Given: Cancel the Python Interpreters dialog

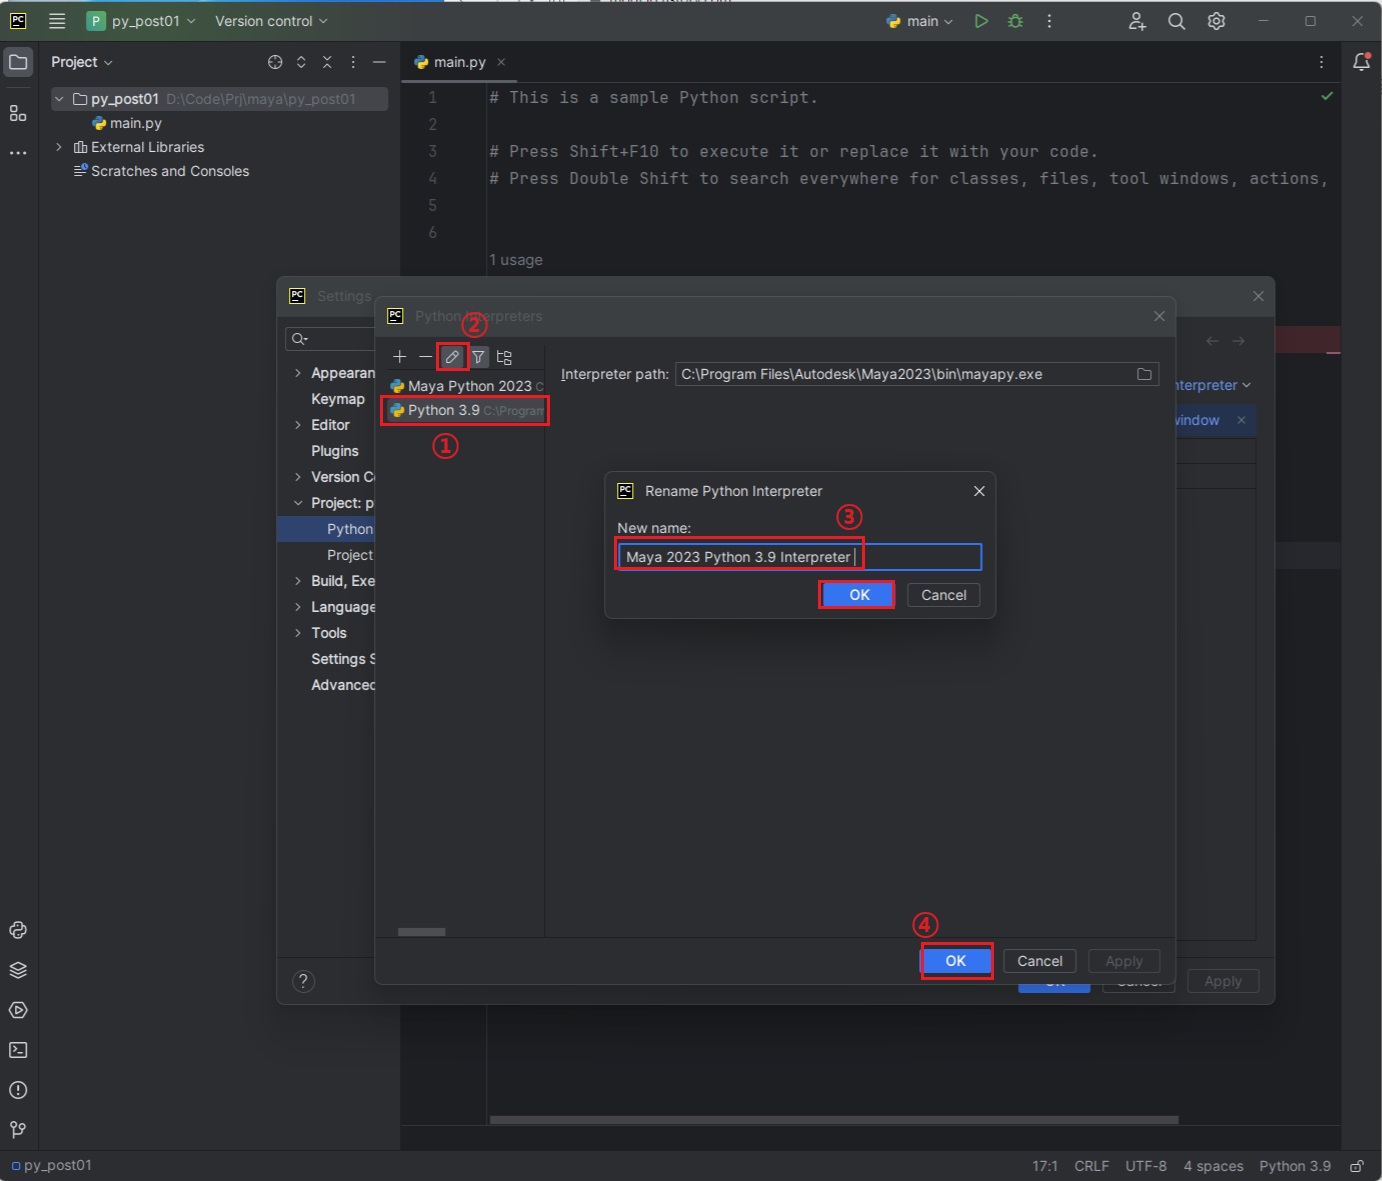Looking at the screenshot, I should point(1040,961).
